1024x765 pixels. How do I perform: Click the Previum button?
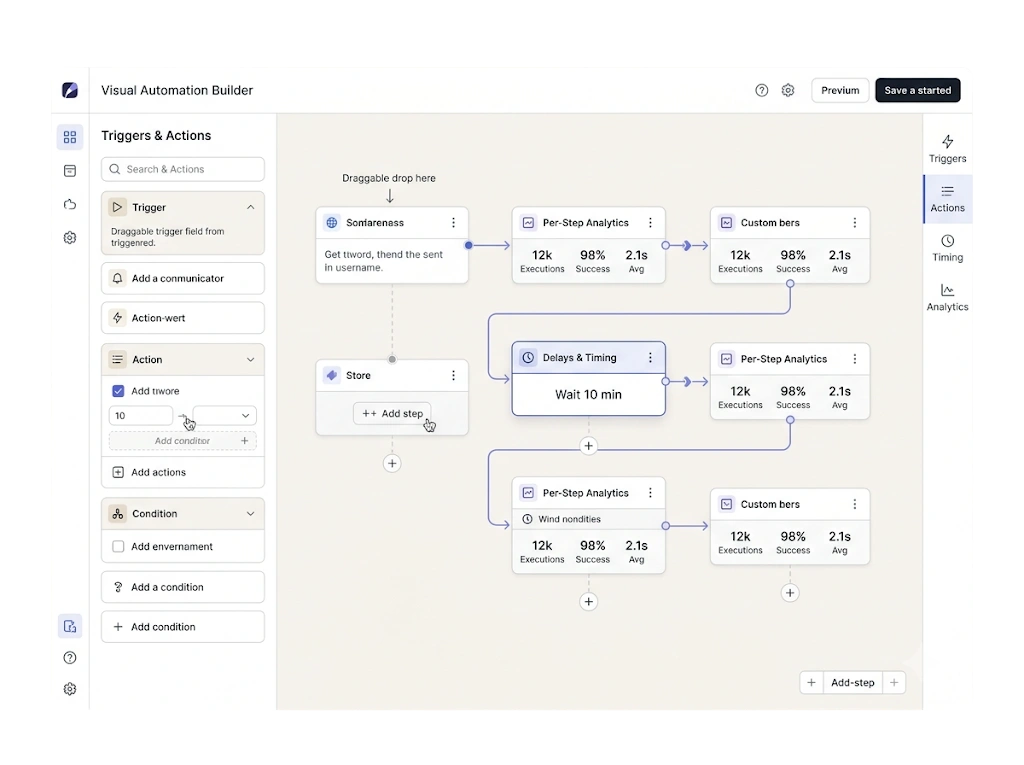coord(840,90)
